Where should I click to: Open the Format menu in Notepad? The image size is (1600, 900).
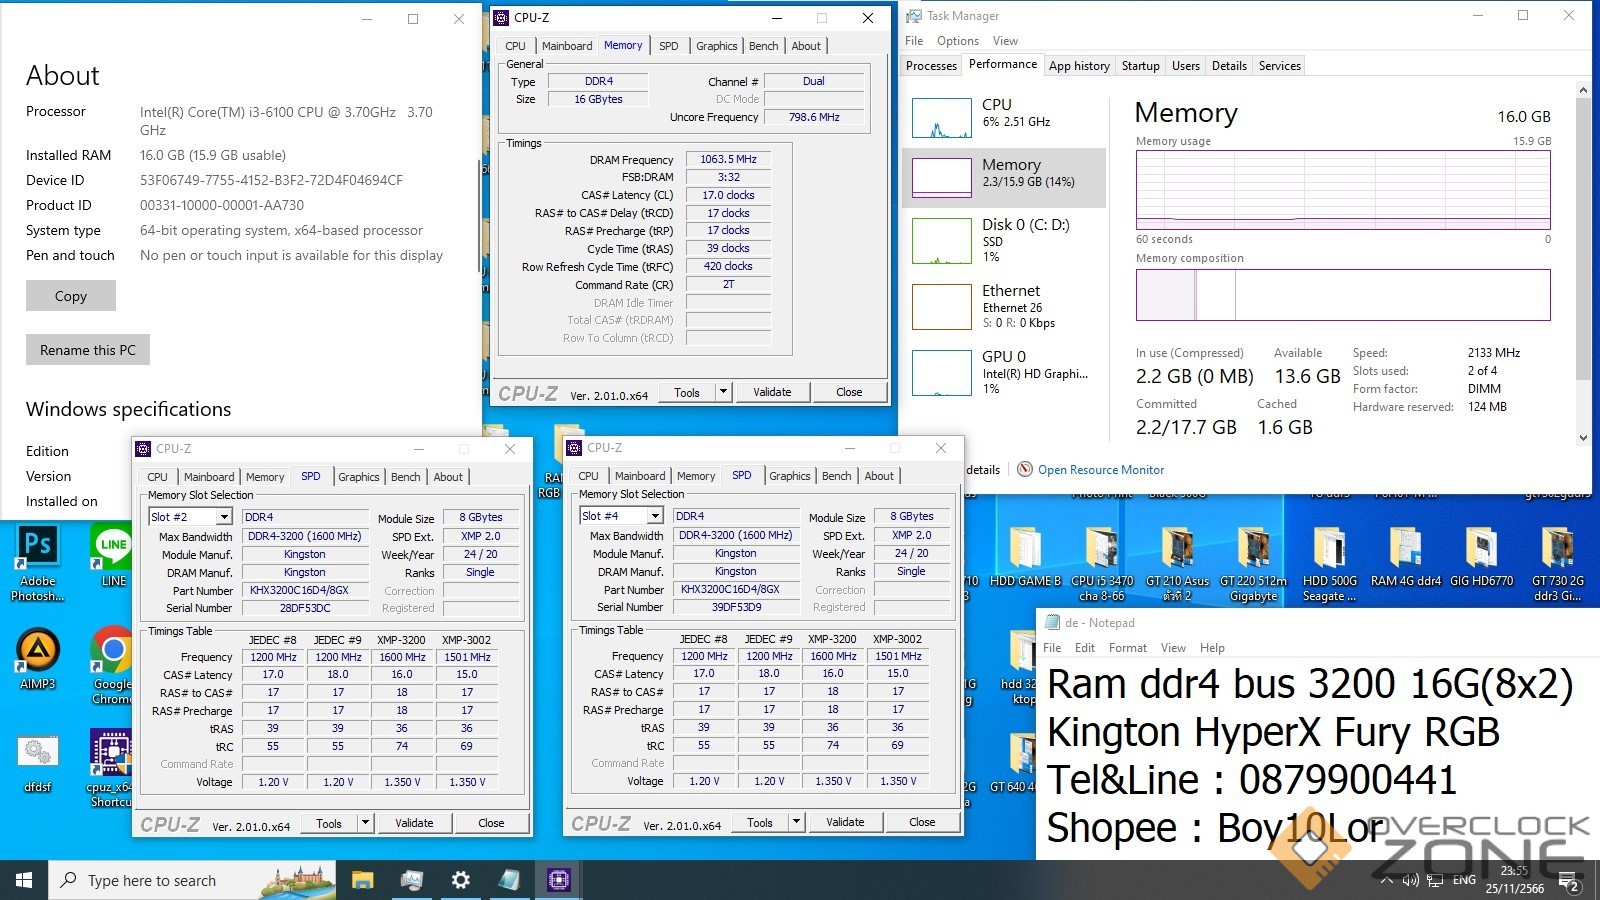[1127, 648]
